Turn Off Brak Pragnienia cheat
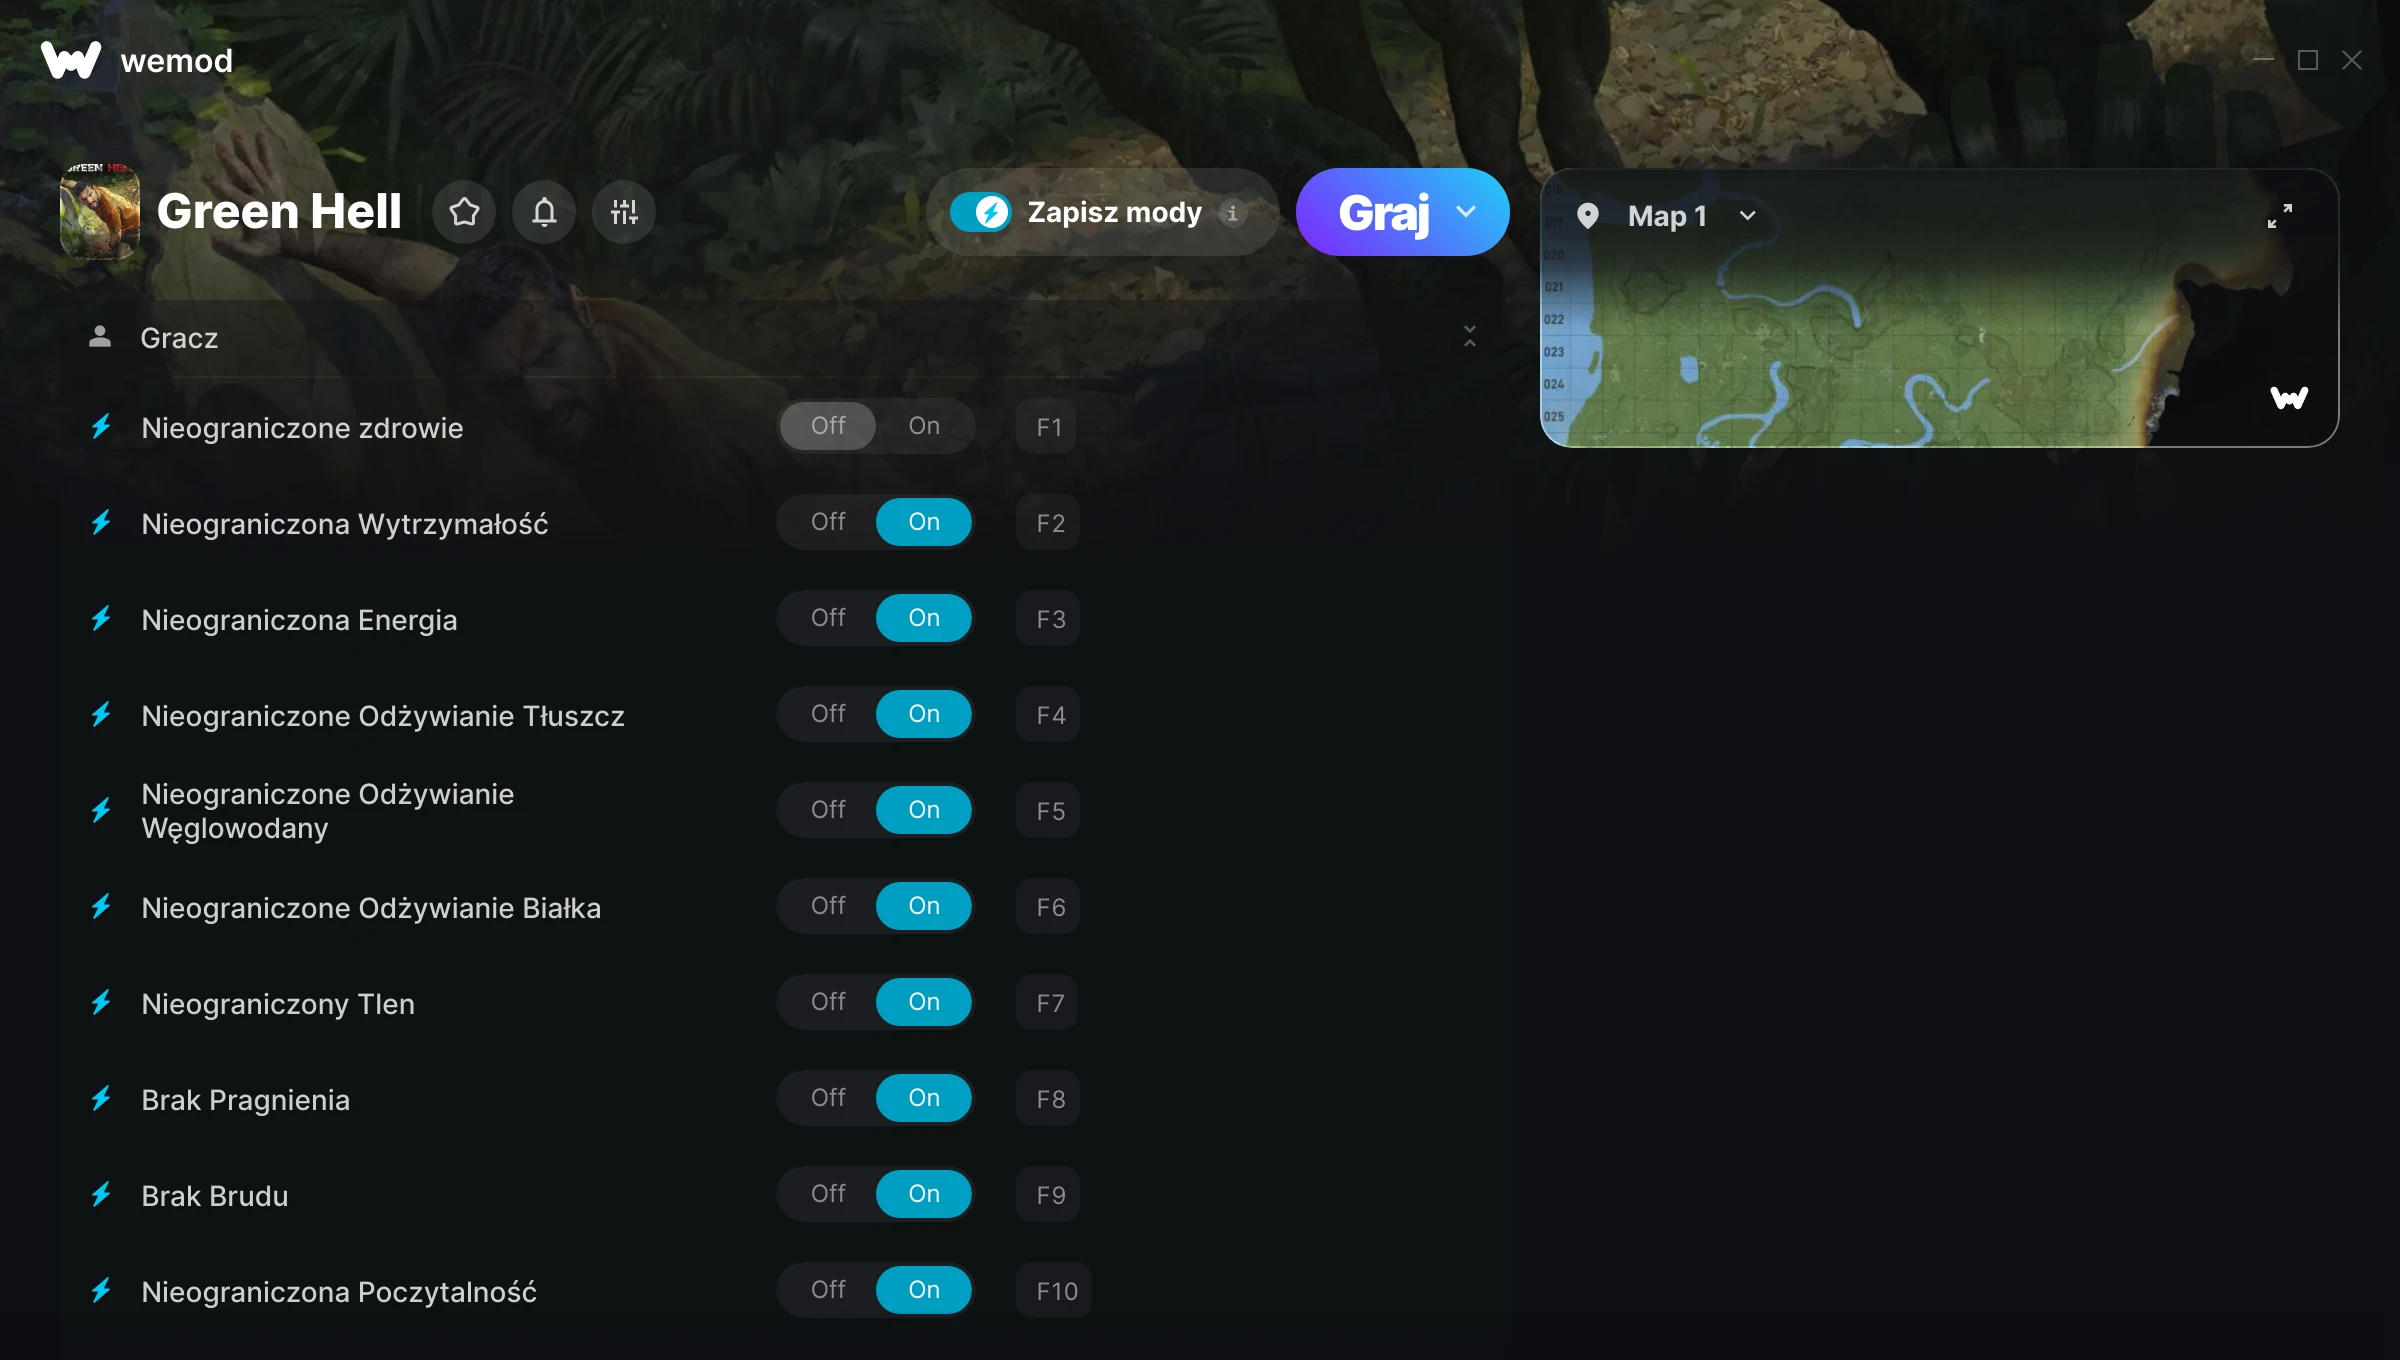 828,1098
